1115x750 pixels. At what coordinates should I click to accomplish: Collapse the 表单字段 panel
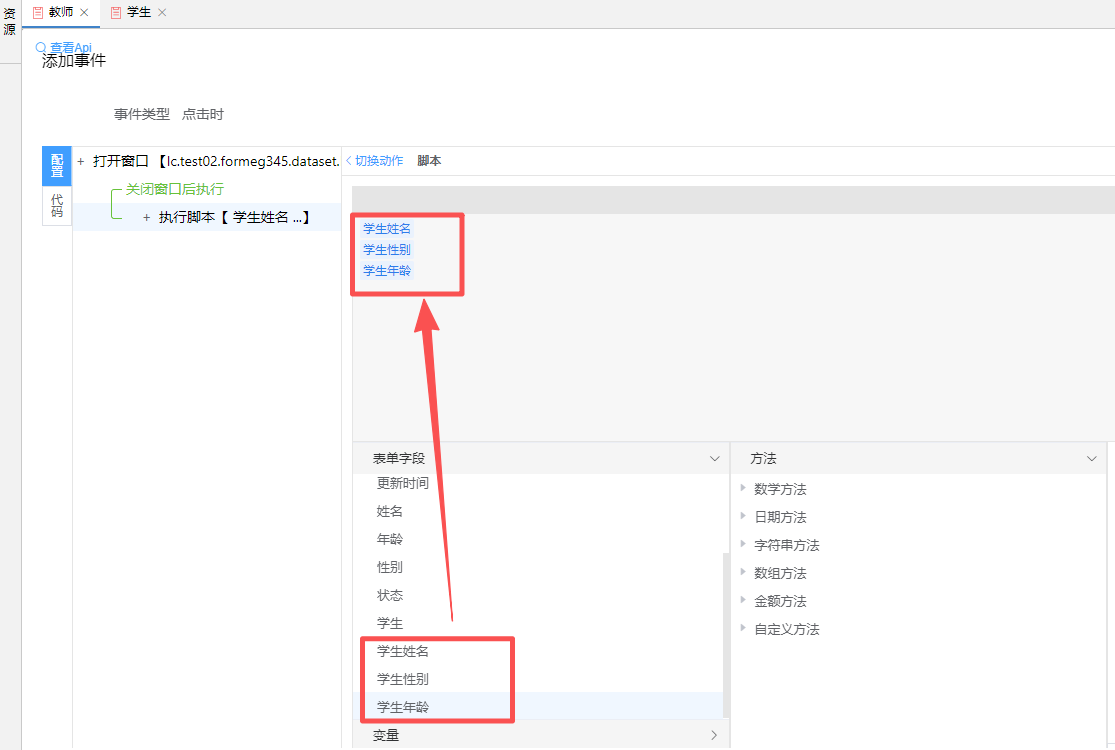714,459
